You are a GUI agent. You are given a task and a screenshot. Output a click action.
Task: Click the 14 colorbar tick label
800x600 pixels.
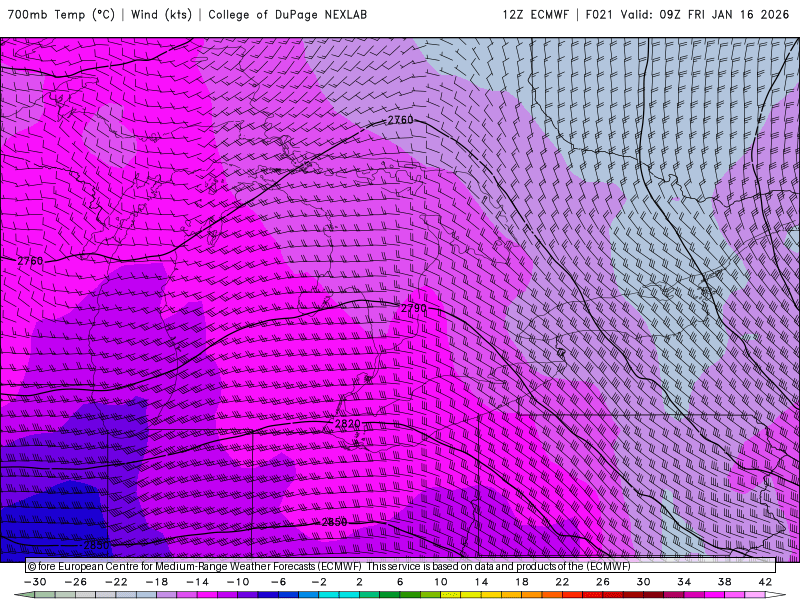point(481,582)
